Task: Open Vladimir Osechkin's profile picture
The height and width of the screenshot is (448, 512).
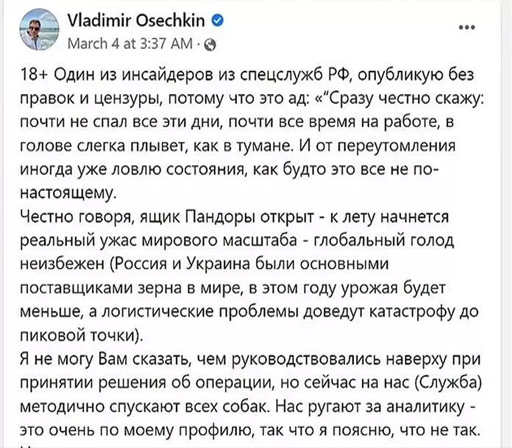Action: tap(39, 30)
